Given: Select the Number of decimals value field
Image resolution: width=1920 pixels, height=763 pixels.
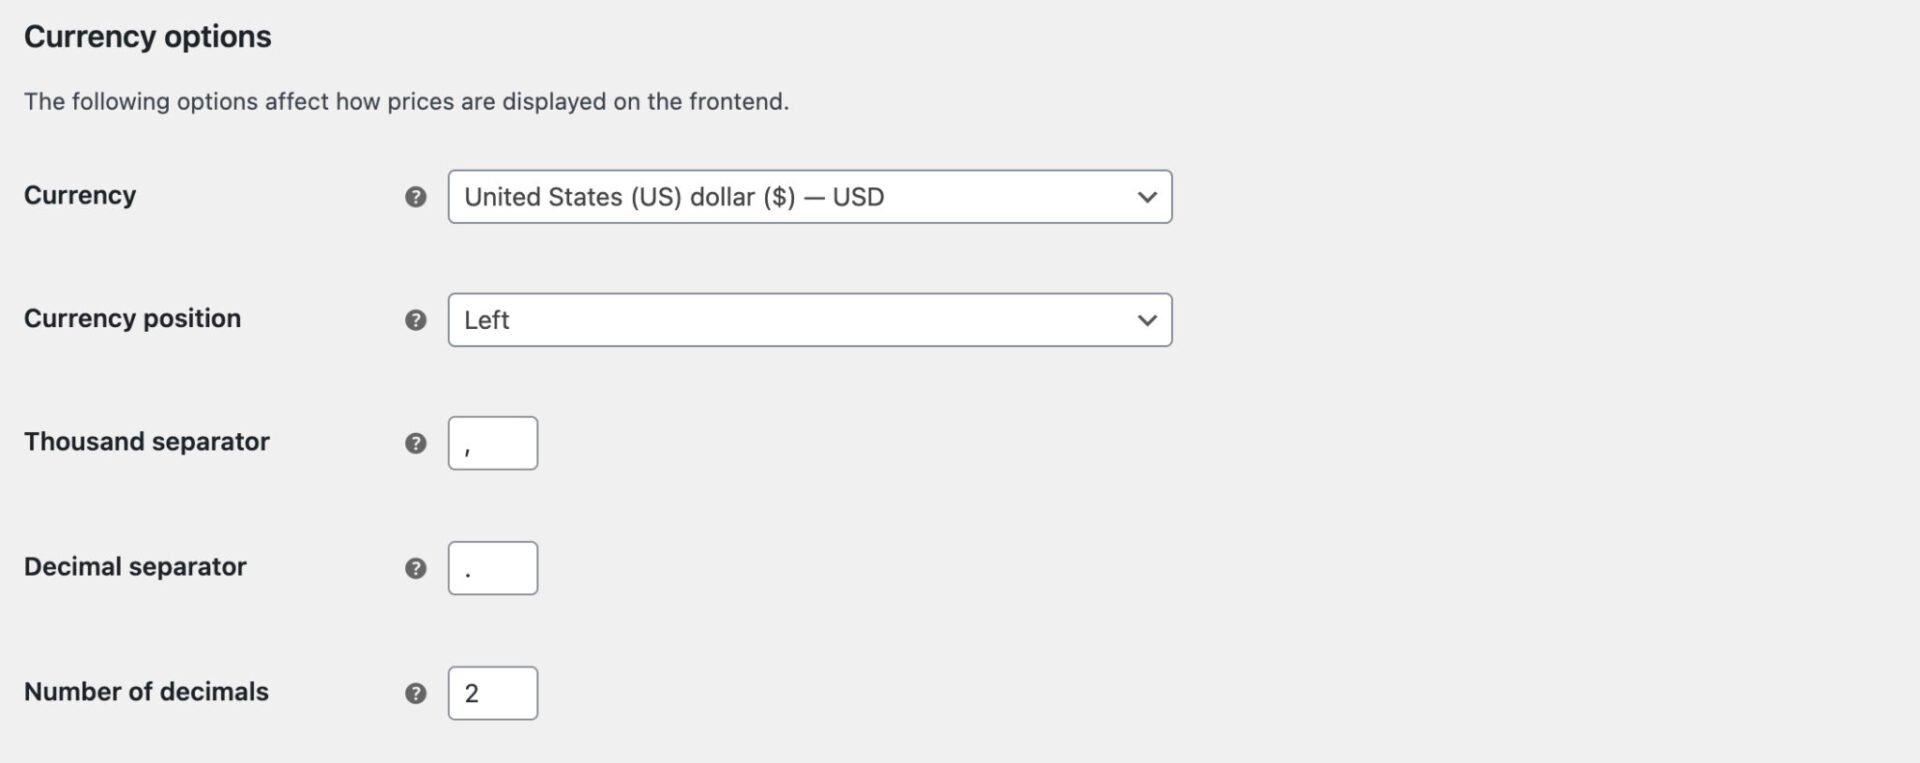Looking at the screenshot, I should tap(492, 692).
